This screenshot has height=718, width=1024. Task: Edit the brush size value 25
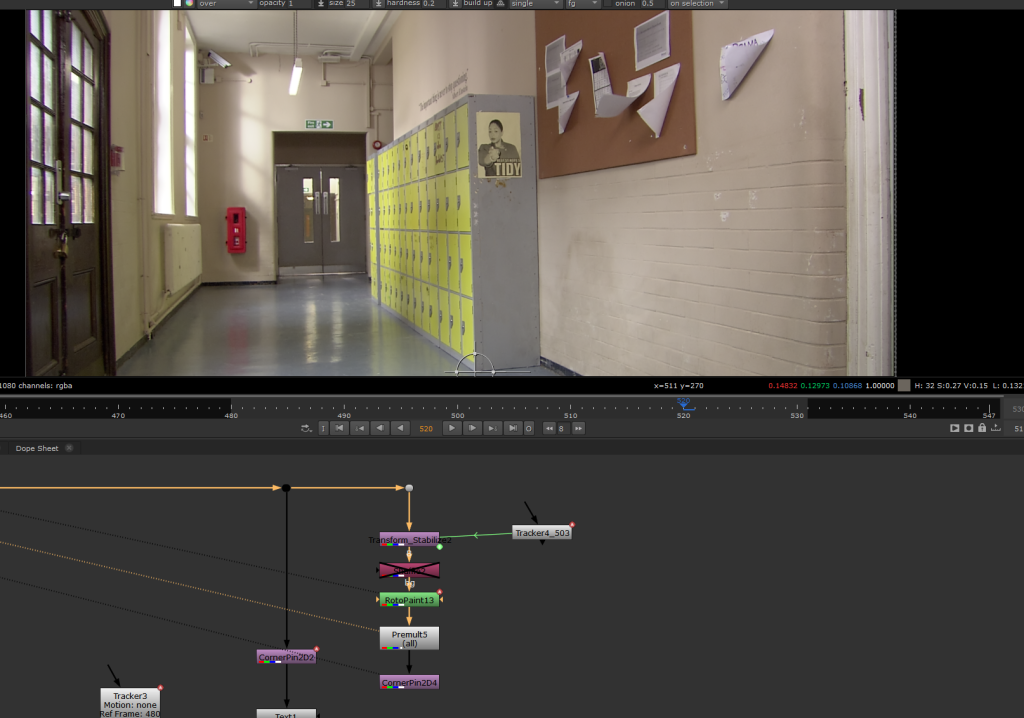pyautogui.click(x=358, y=3)
